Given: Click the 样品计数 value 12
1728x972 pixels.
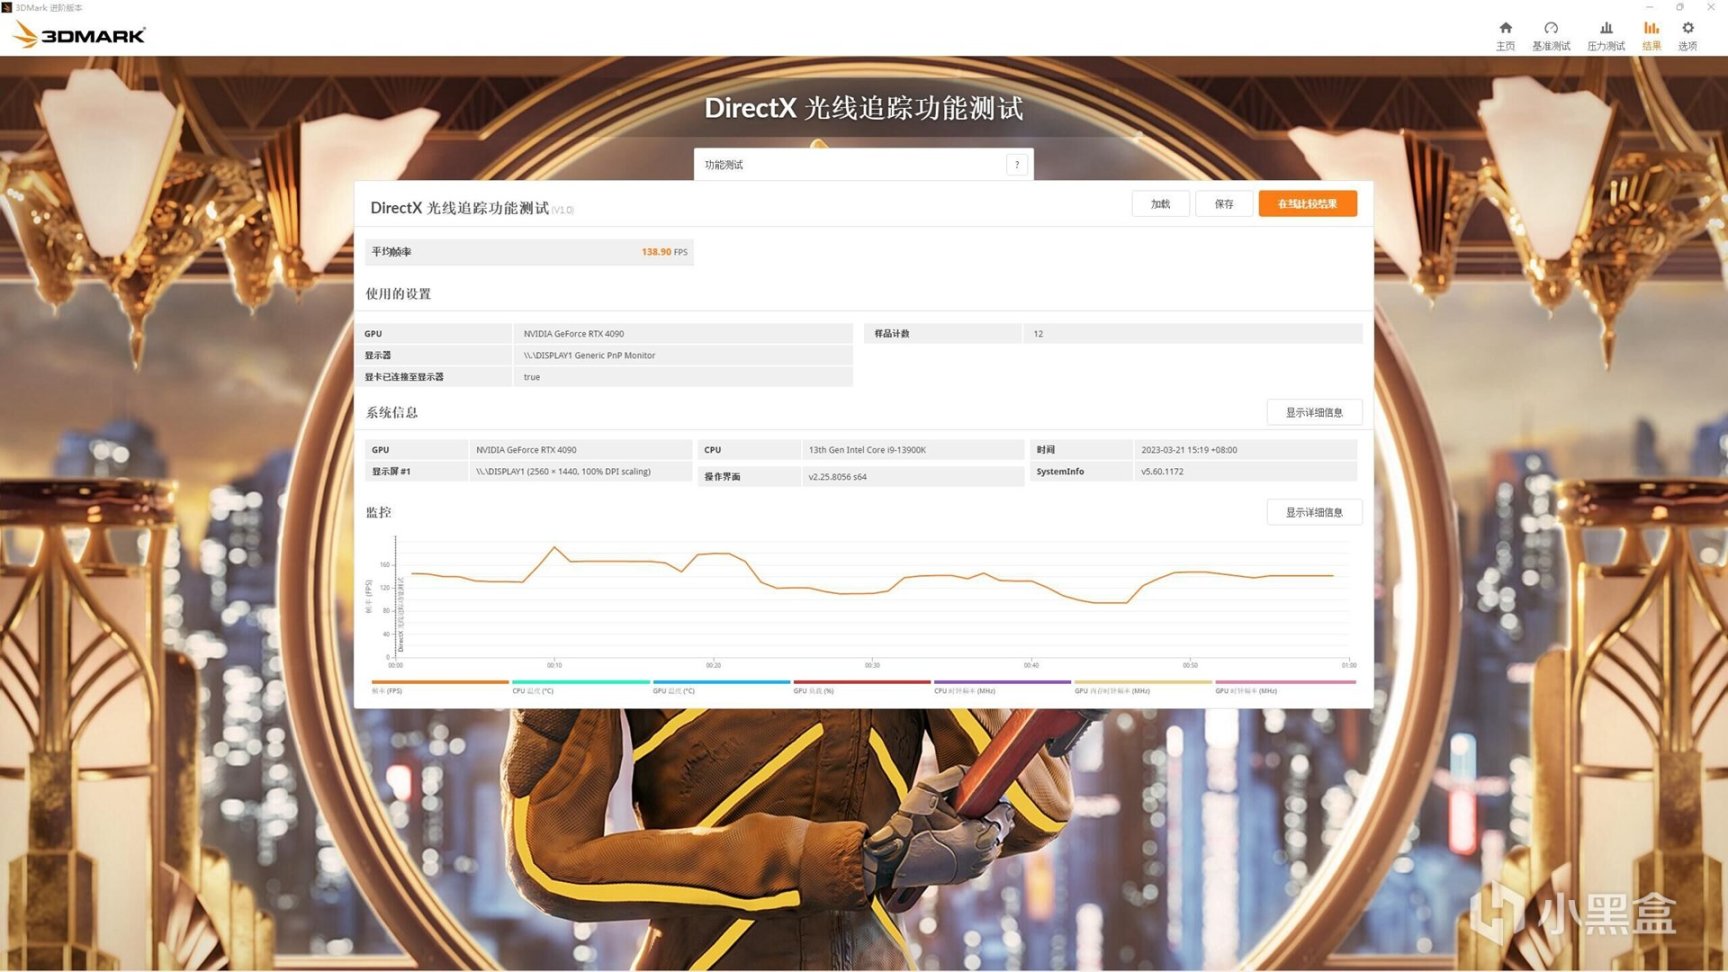Looking at the screenshot, I should (x=1038, y=334).
